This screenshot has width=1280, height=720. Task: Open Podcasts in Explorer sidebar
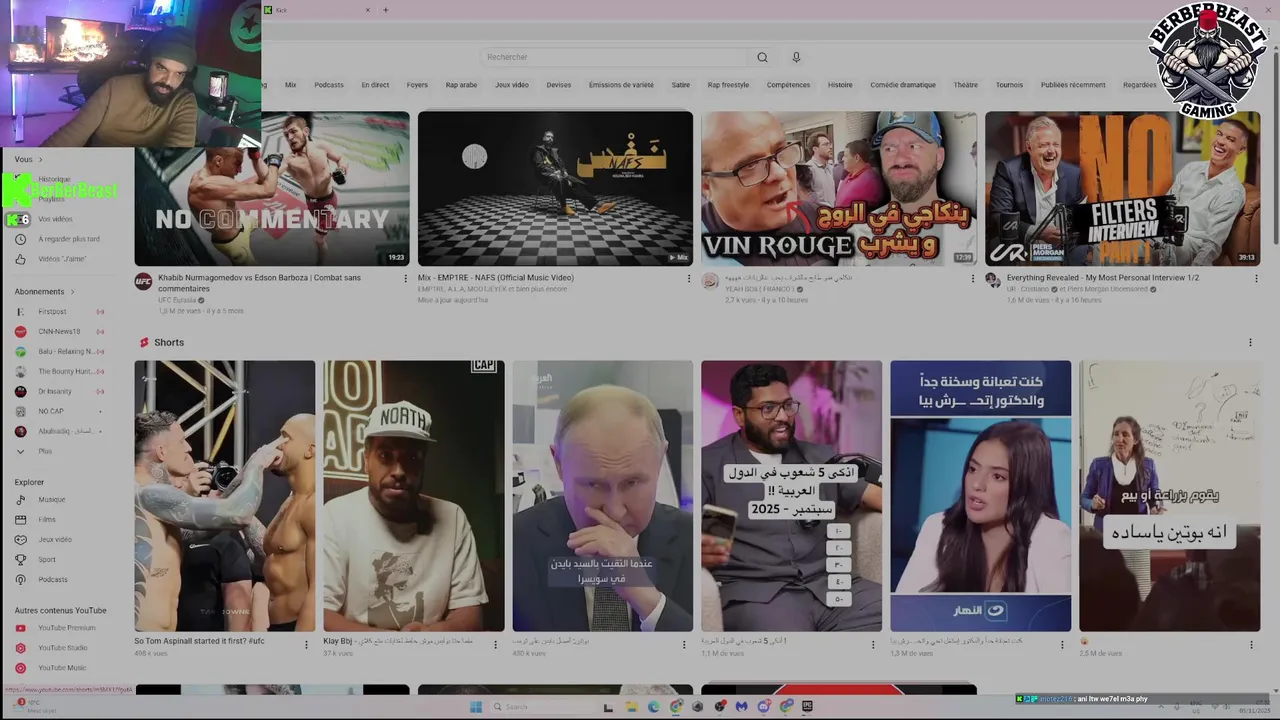tap(52, 580)
